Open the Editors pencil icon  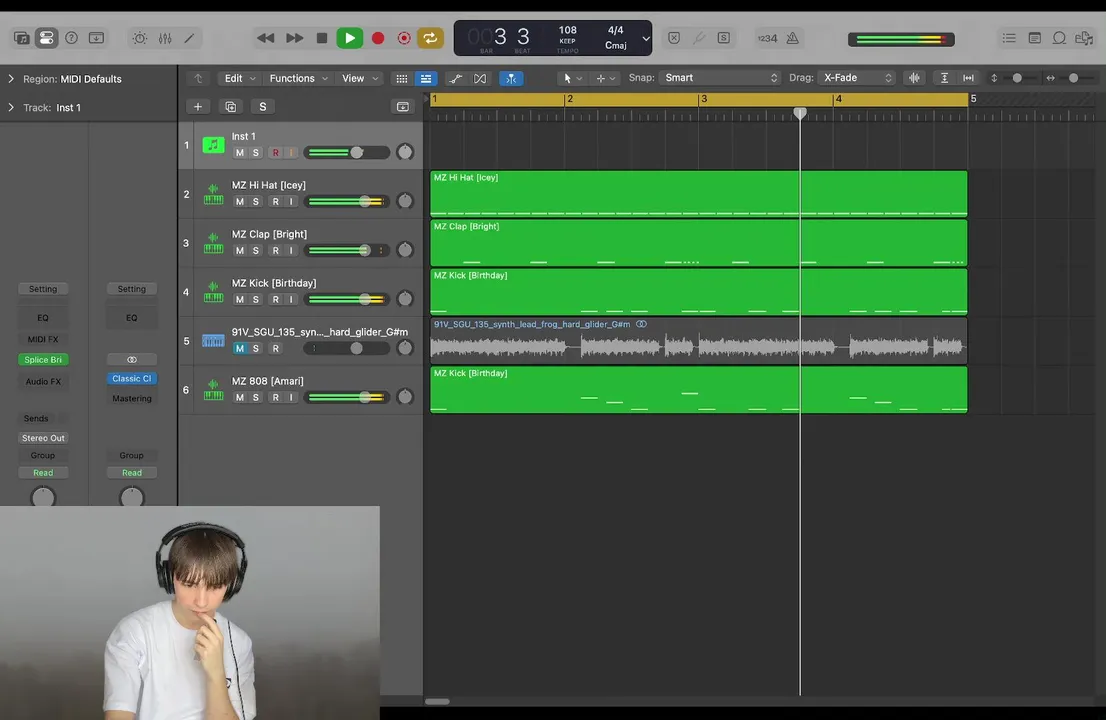tap(189, 38)
